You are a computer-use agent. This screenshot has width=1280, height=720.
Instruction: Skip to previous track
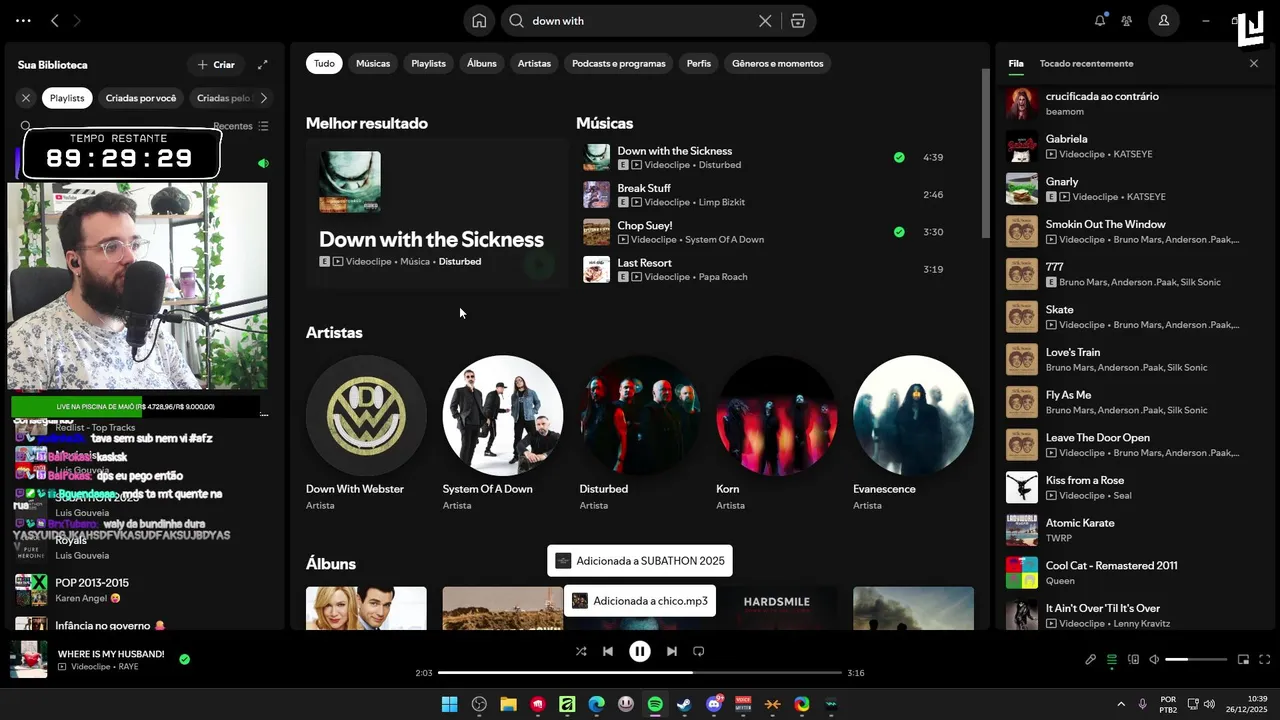pos(608,651)
